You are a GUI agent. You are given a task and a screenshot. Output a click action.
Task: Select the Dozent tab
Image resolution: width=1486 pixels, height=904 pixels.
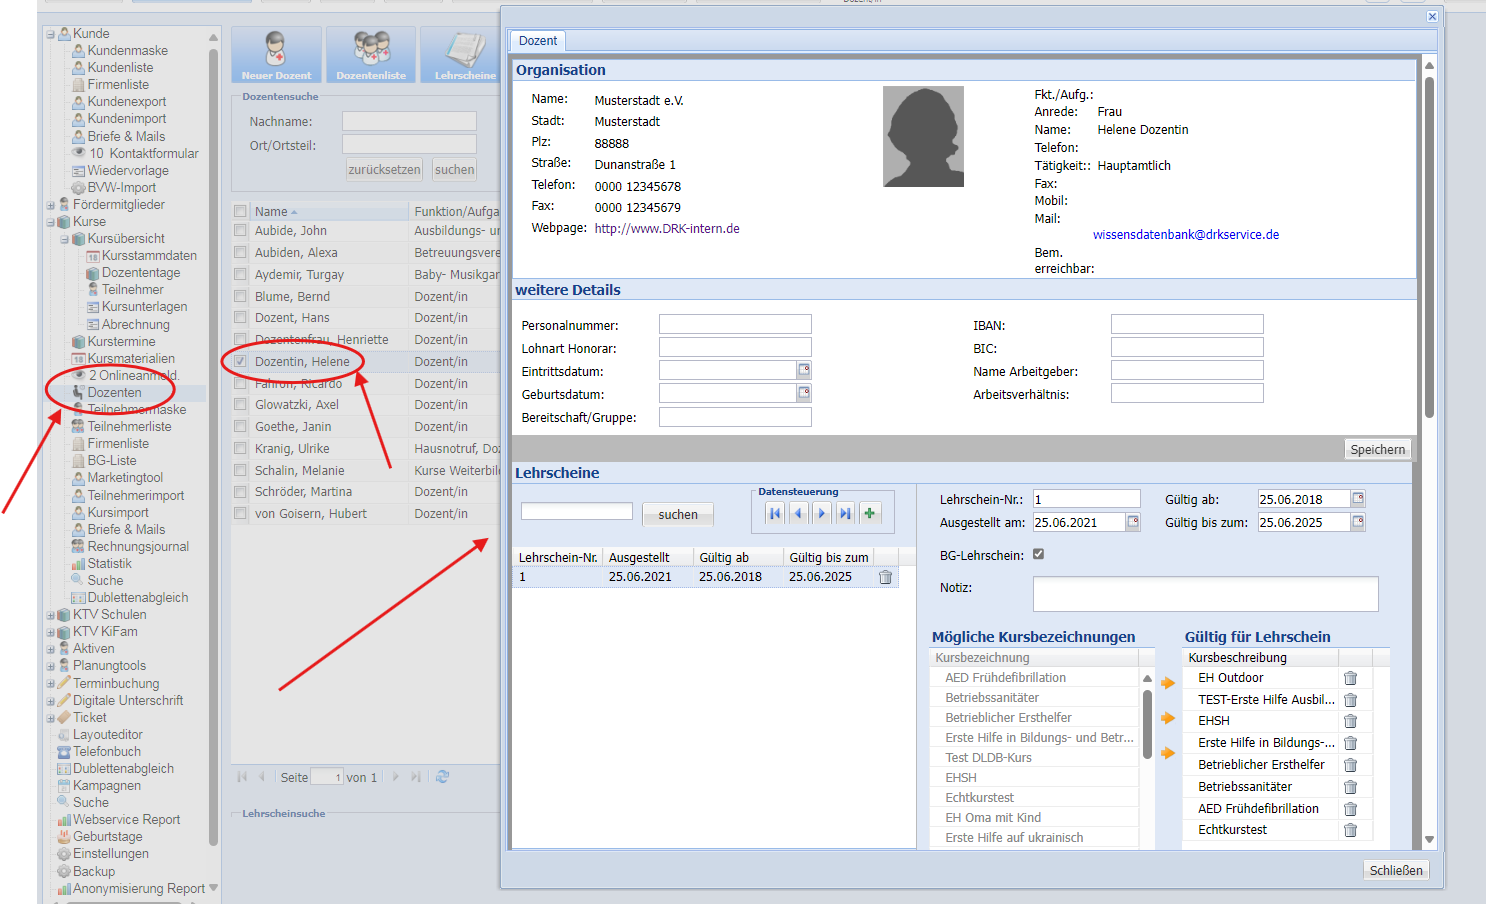point(538,41)
